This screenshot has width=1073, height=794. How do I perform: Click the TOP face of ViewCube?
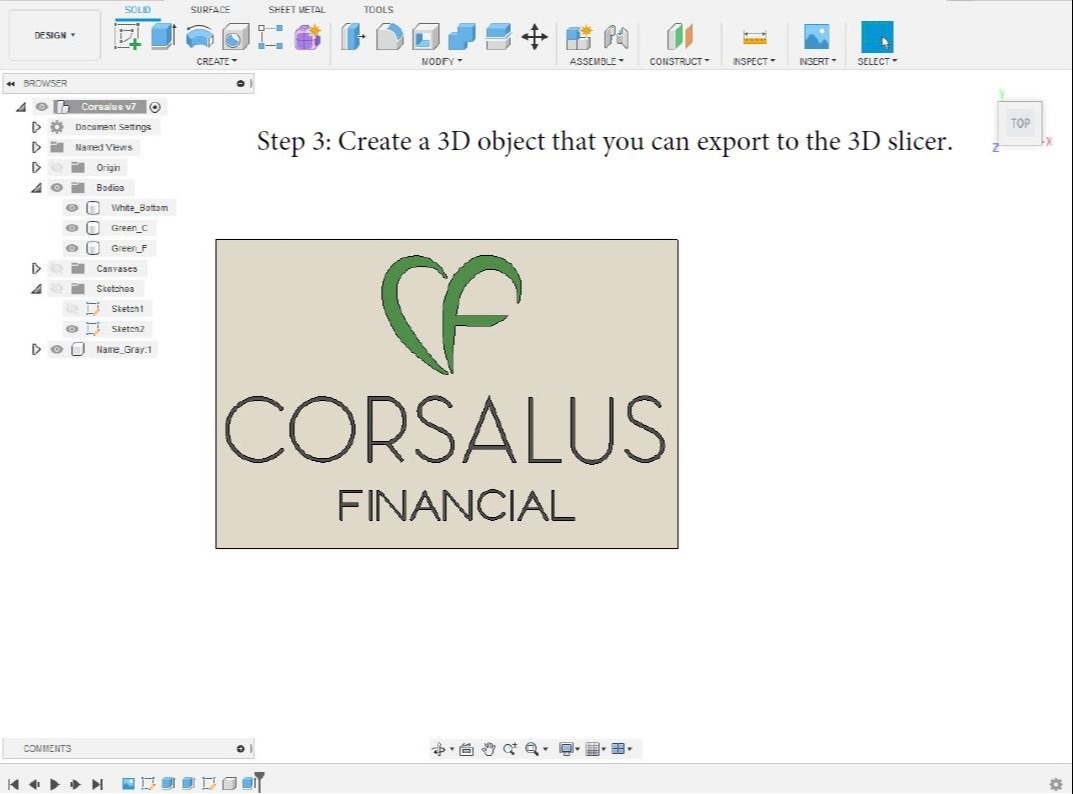coord(1020,124)
